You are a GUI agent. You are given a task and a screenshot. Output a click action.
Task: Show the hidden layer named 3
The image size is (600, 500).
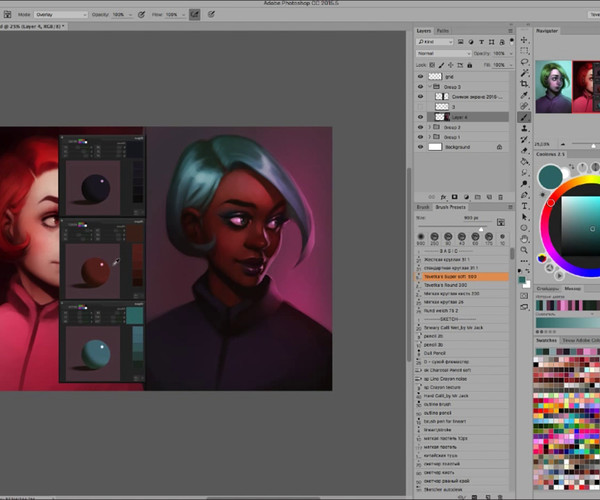419,106
